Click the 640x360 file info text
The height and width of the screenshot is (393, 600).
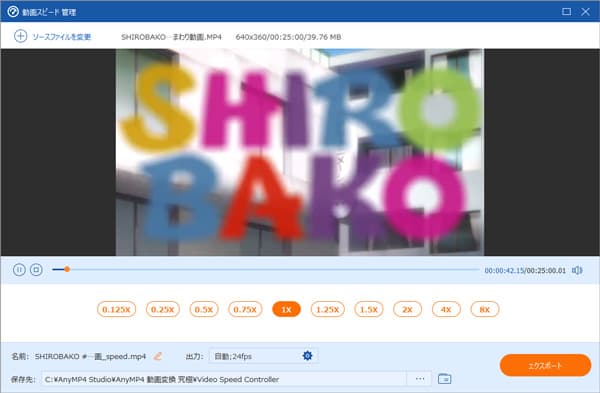[x=289, y=37]
